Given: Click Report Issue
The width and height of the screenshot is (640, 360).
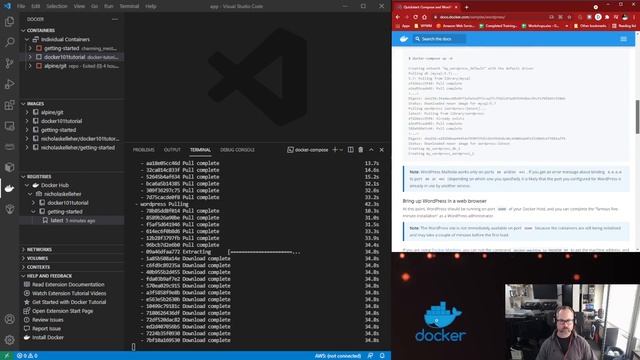Looking at the screenshot, I should pos(46,329).
